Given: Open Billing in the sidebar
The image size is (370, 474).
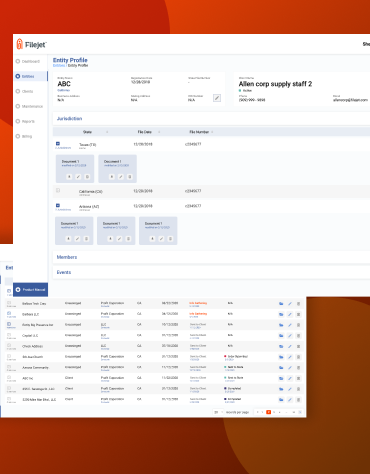Looking at the screenshot, I should tap(24, 136).
